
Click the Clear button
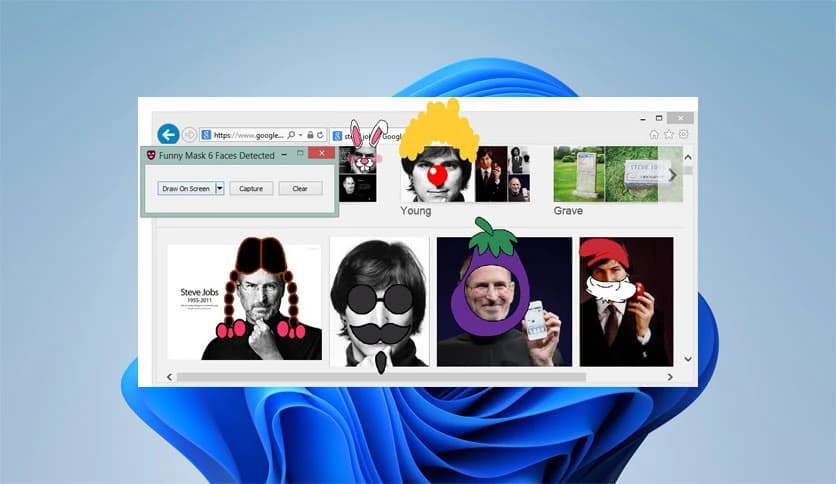pos(300,188)
